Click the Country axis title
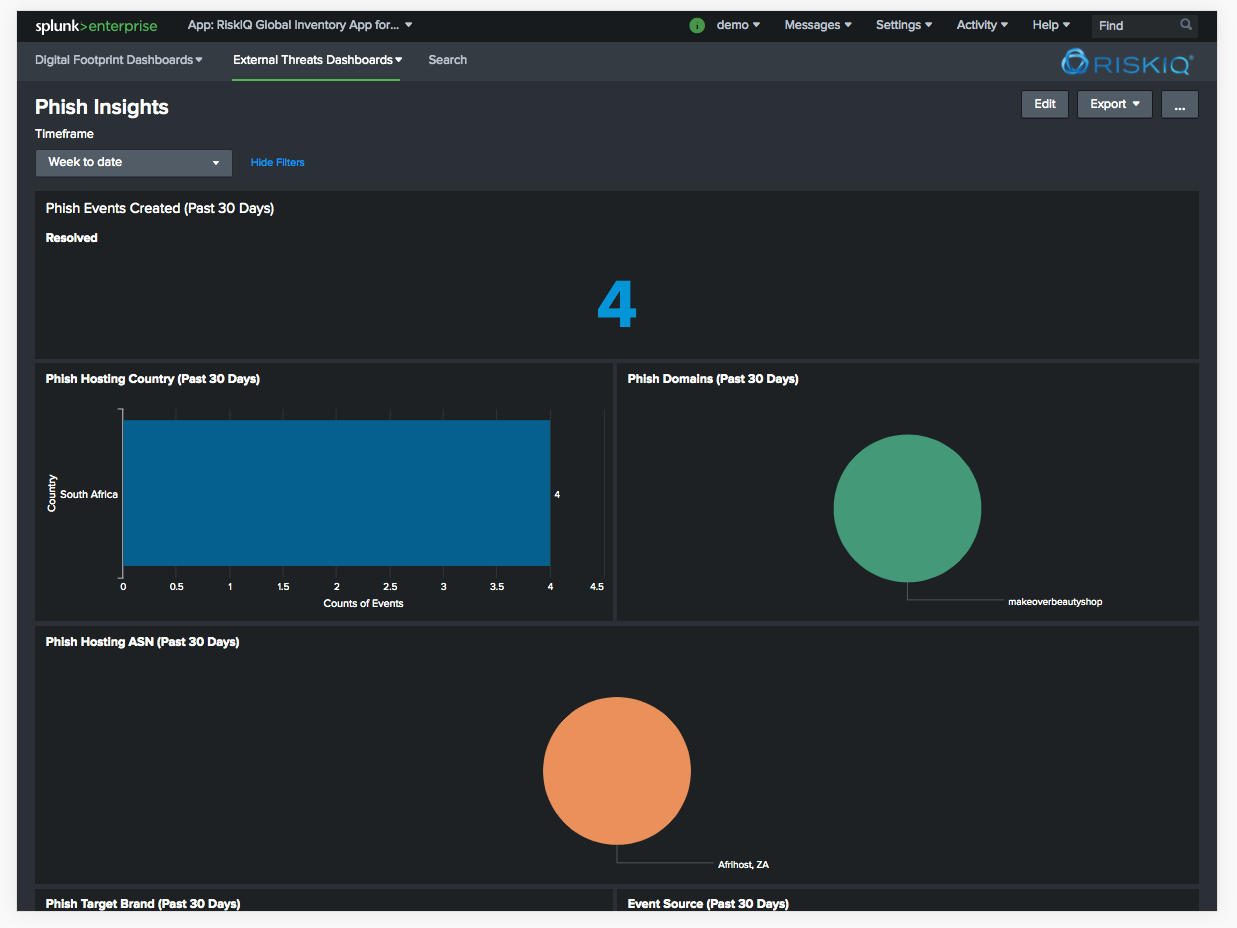Image resolution: width=1237 pixels, height=928 pixels. pos(52,493)
